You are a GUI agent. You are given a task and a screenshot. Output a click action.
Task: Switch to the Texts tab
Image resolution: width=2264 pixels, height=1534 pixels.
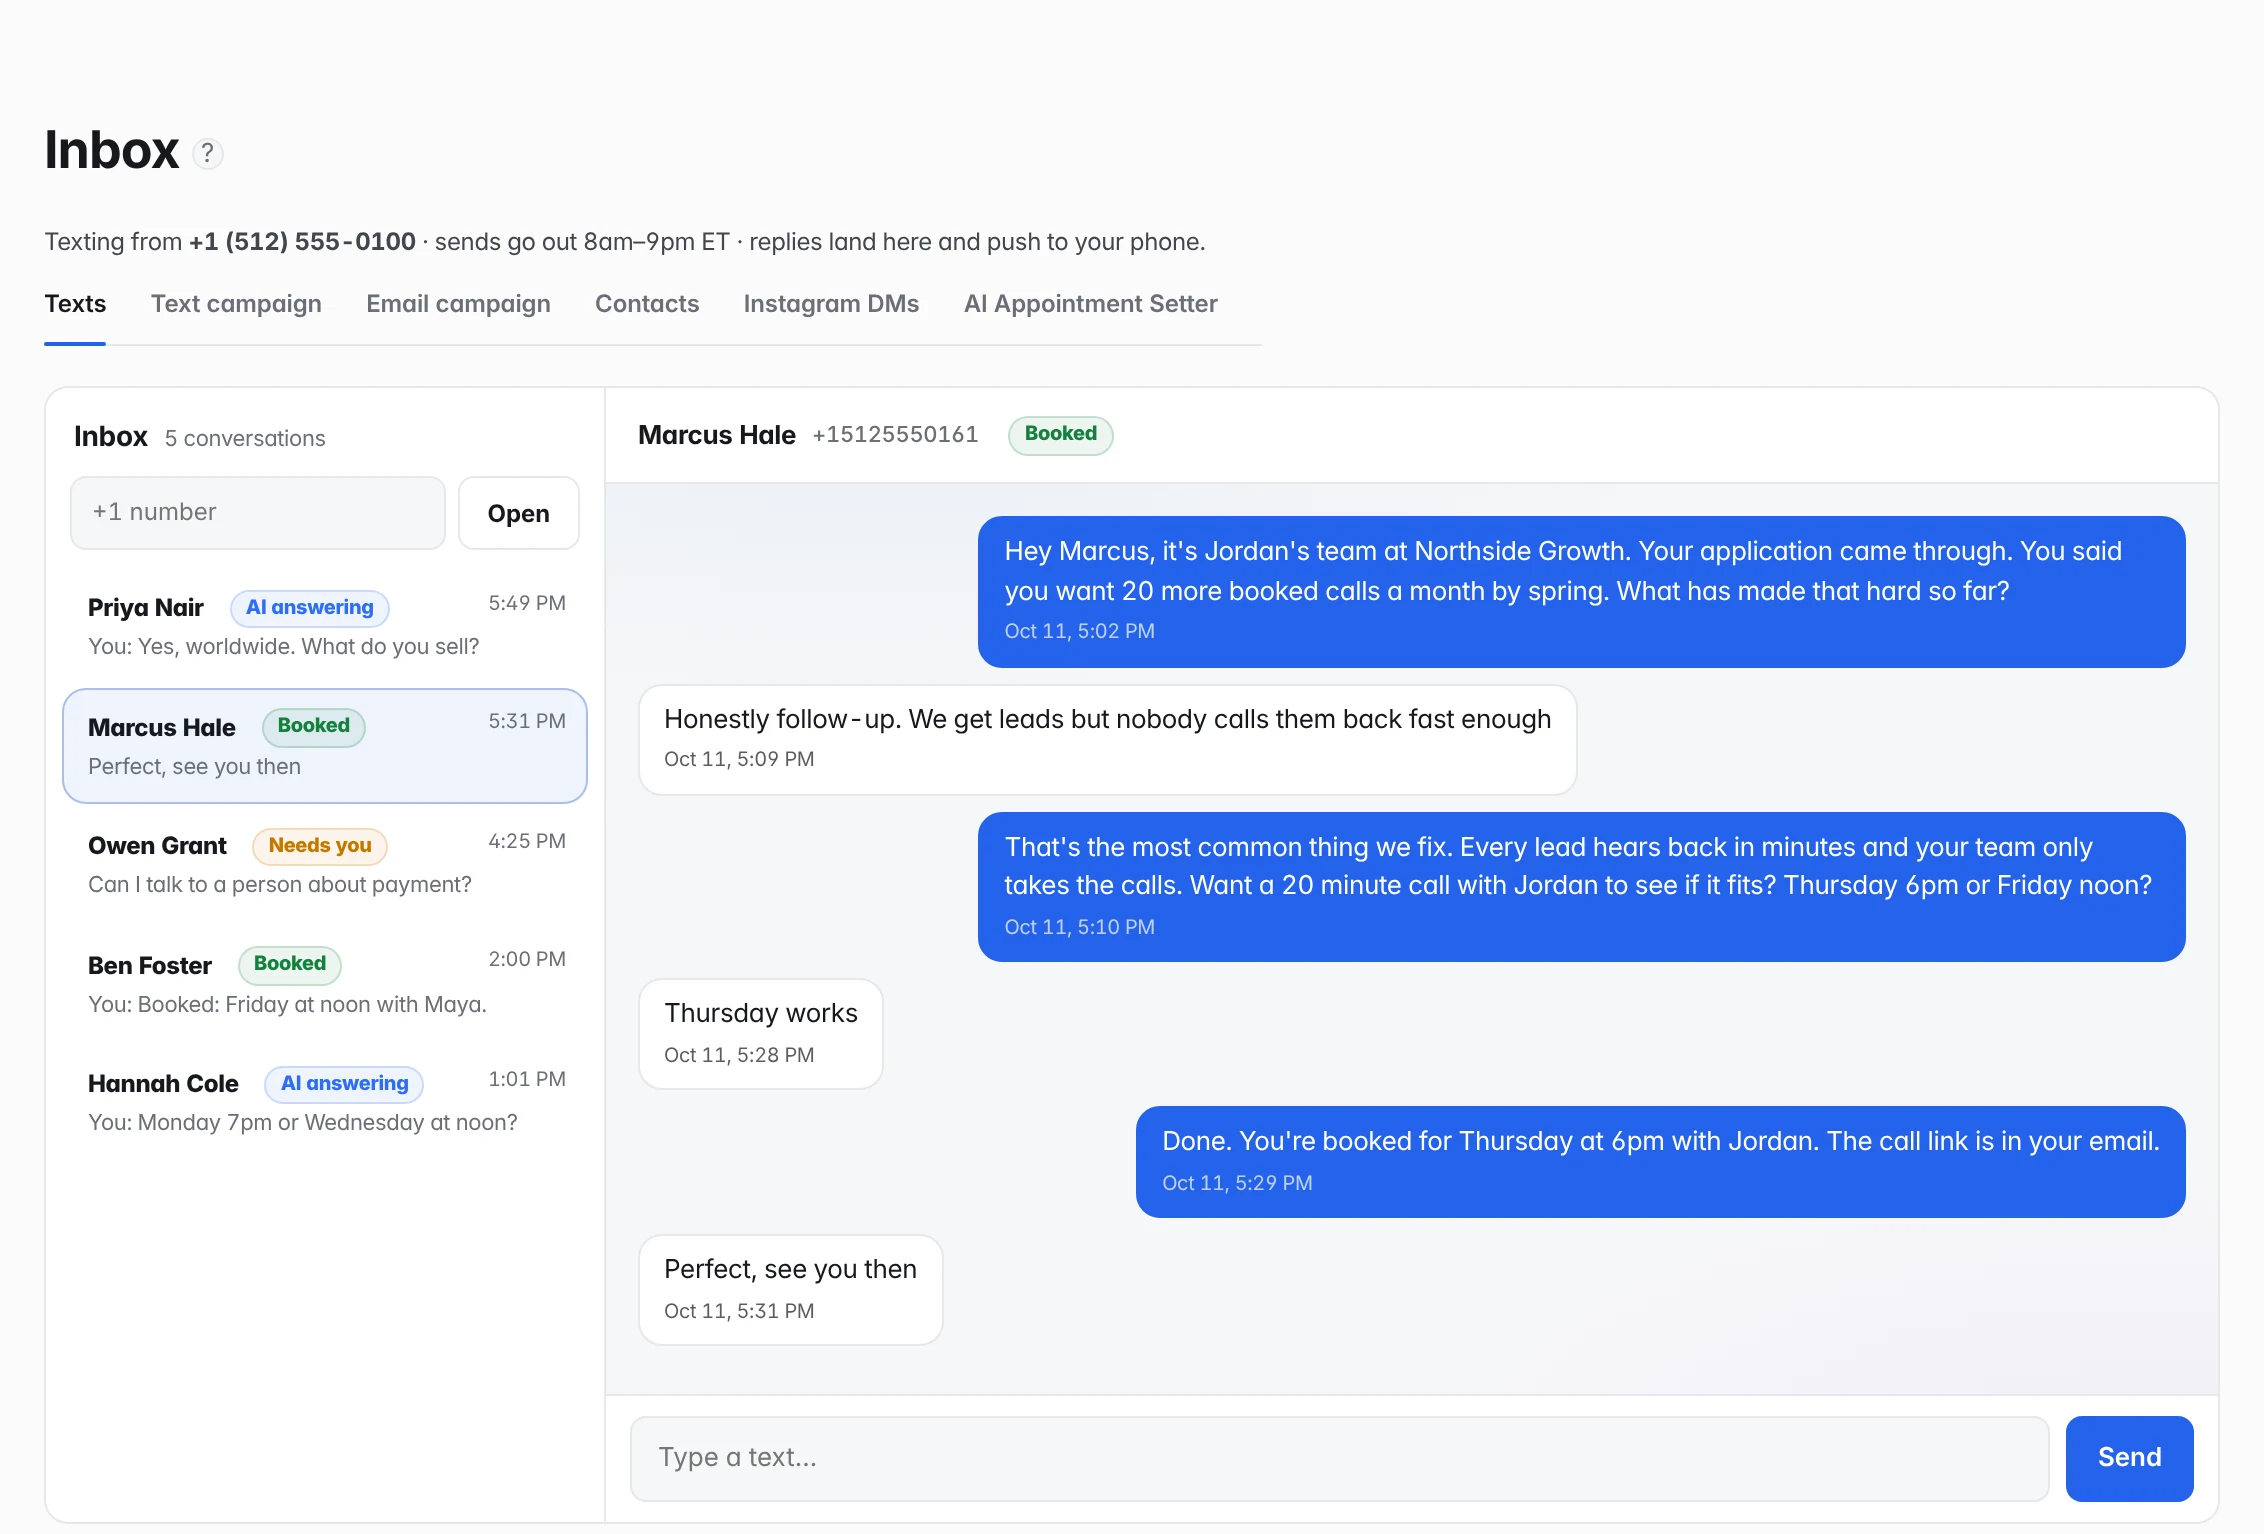pyautogui.click(x=75, y=304)
